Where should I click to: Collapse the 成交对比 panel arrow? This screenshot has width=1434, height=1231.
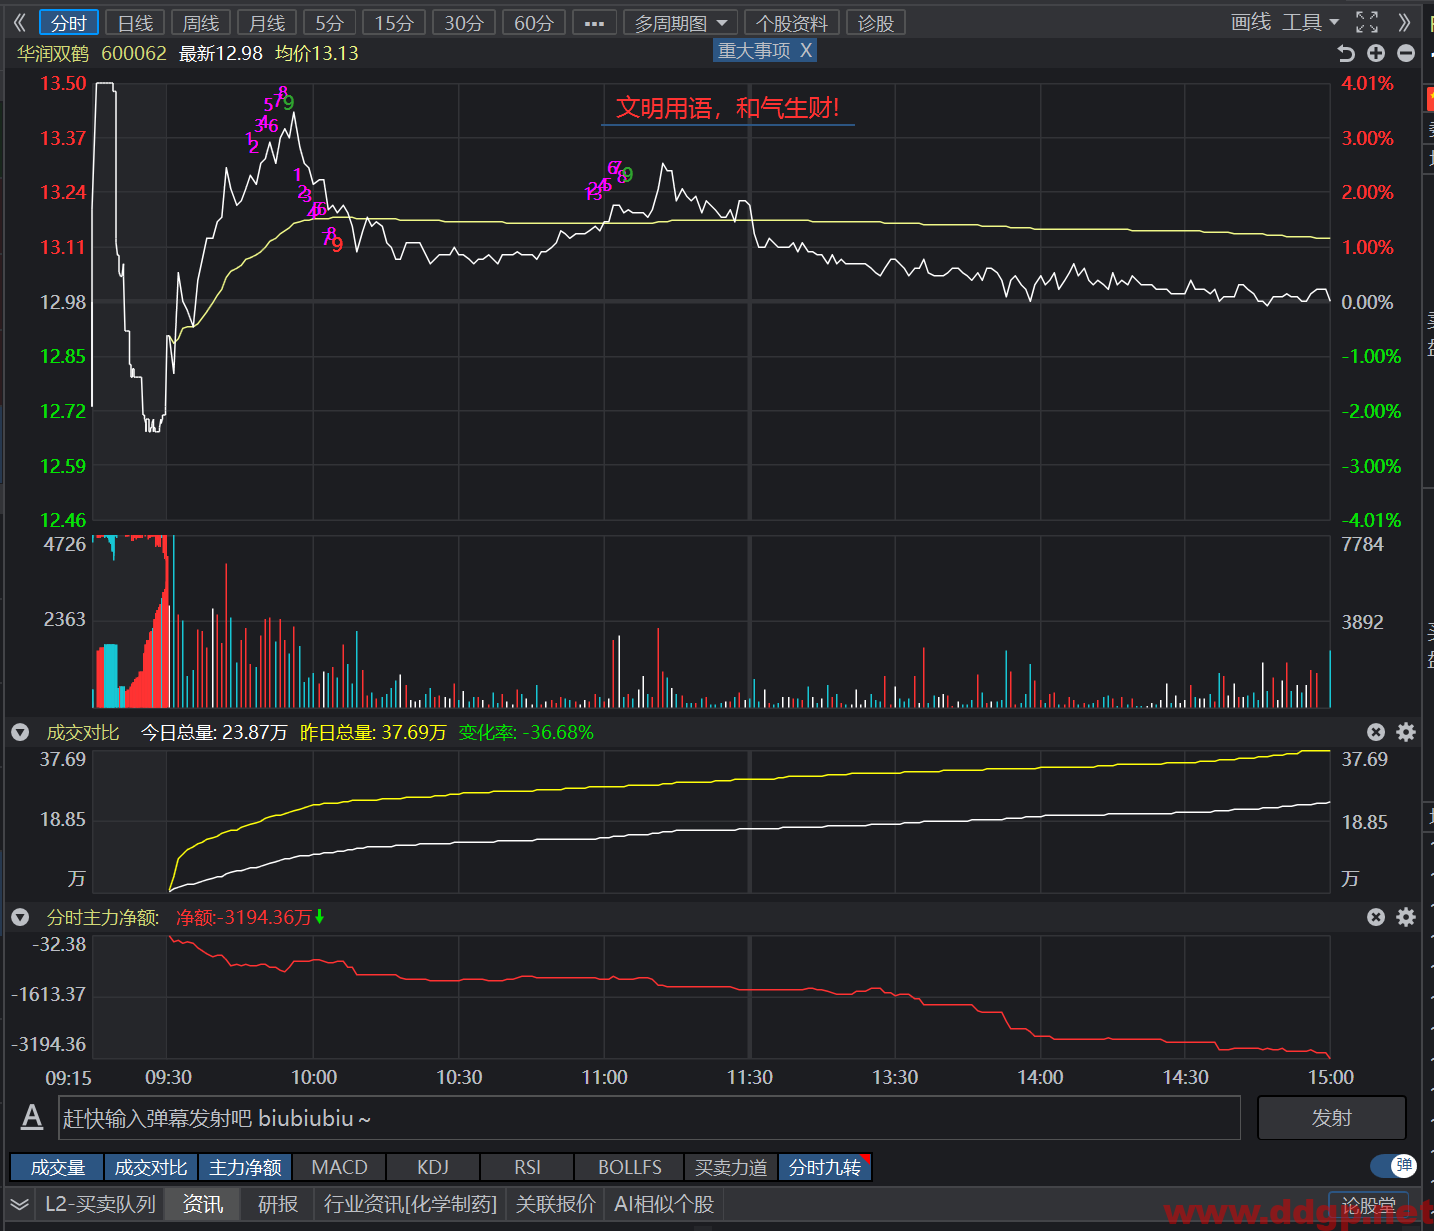pos(19,732)
